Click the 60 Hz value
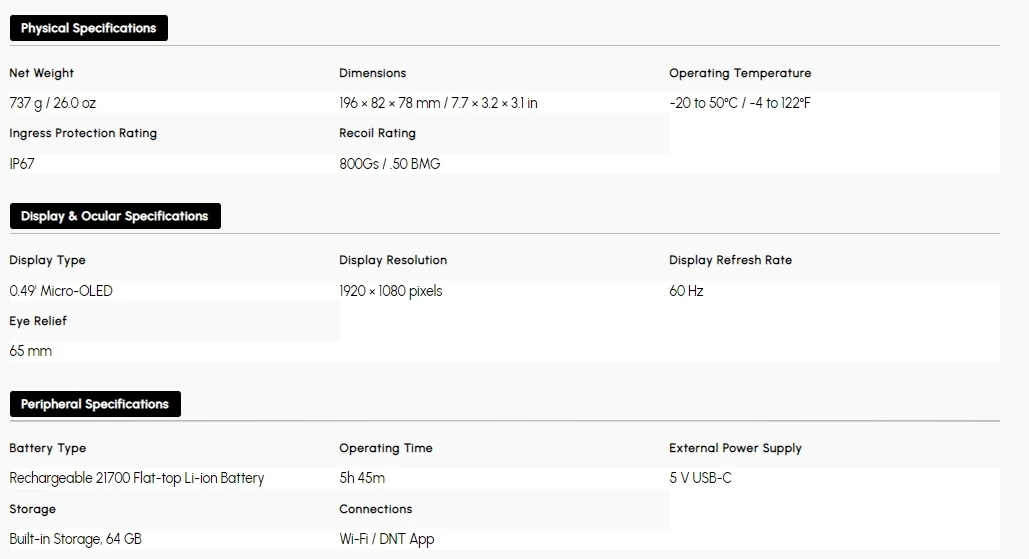This screenshot has width=1029, height=559. [686, 291]
